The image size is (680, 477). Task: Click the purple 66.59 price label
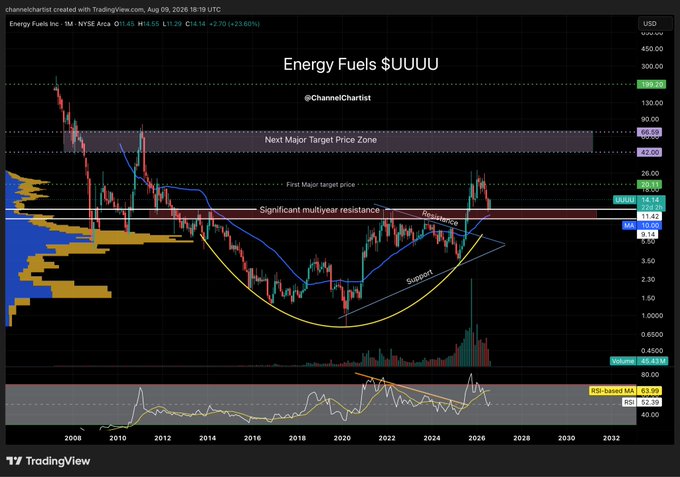tap(649, 132)
